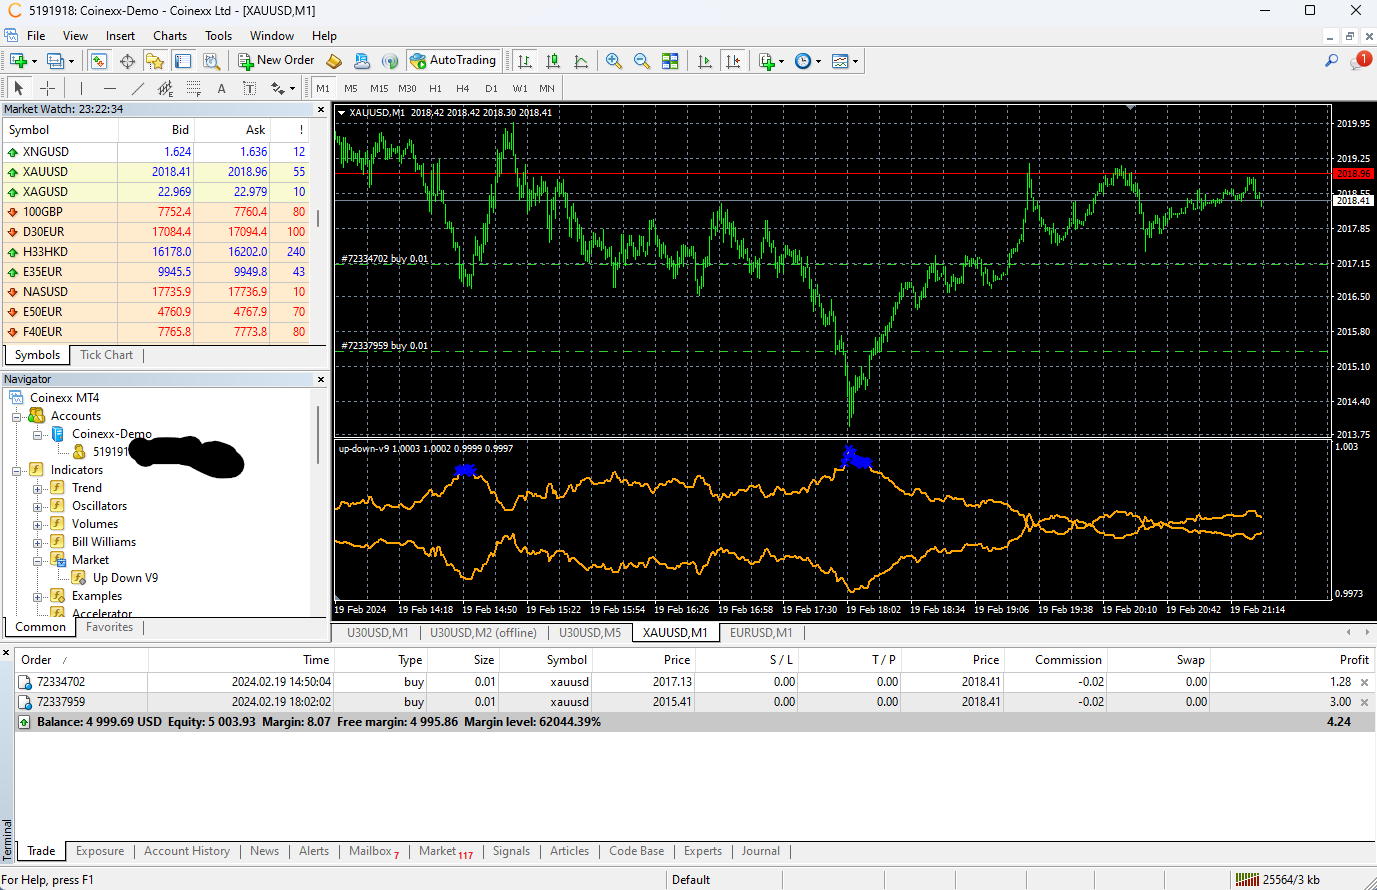Screen dimensions: 1377x890
Task: Click the Zoom In chart icon
Action: click(x=614, y=61)
